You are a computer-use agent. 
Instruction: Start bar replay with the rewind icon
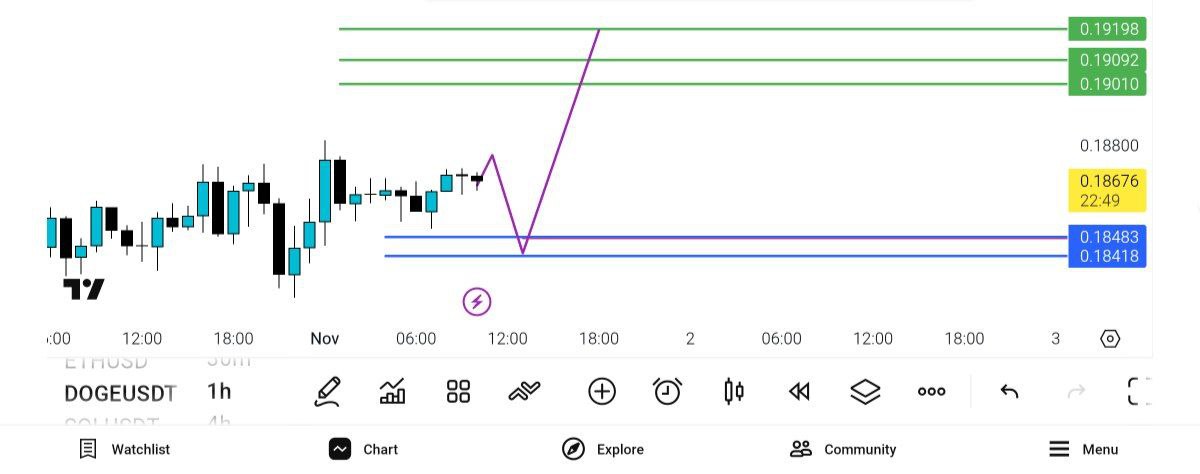799,392
